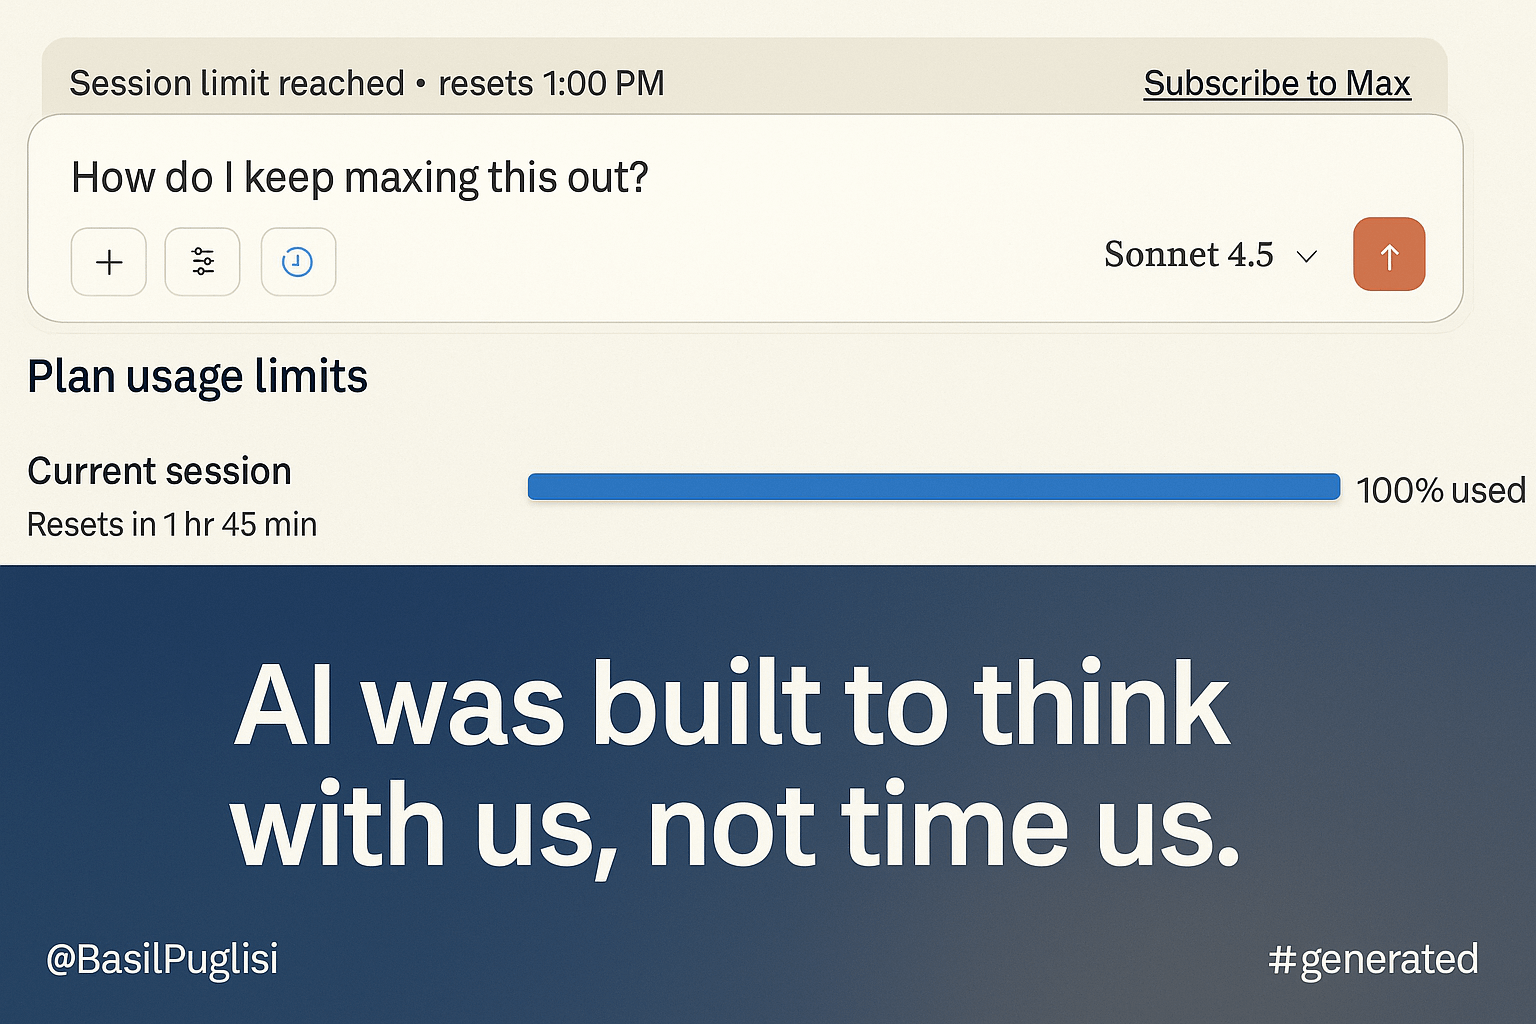Click the 100% used indicator
This screenshot has height=1024, width=1536.
click(1440, 490)
